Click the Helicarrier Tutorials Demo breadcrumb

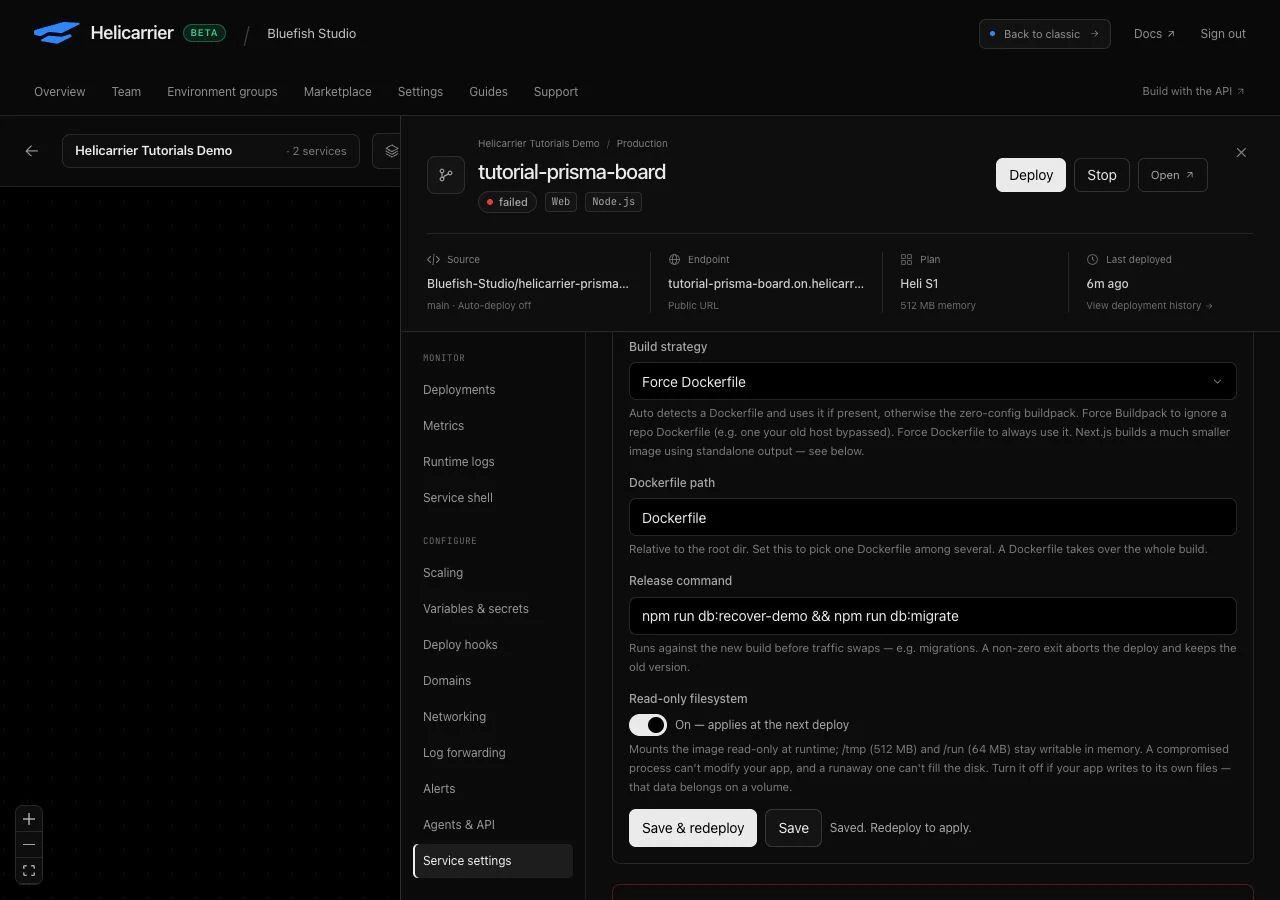538,144
